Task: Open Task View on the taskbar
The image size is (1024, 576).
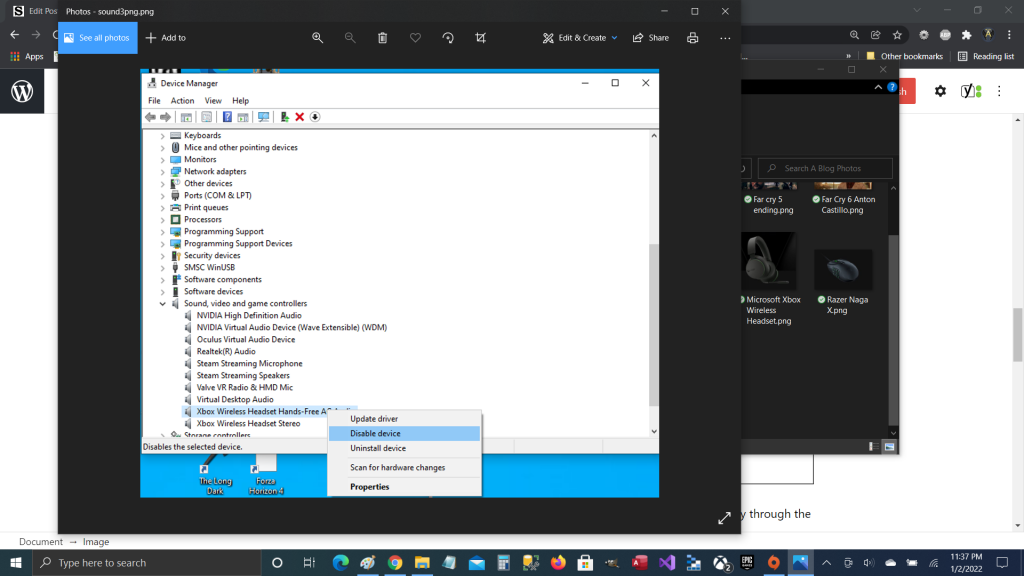Action: (310, 562)
